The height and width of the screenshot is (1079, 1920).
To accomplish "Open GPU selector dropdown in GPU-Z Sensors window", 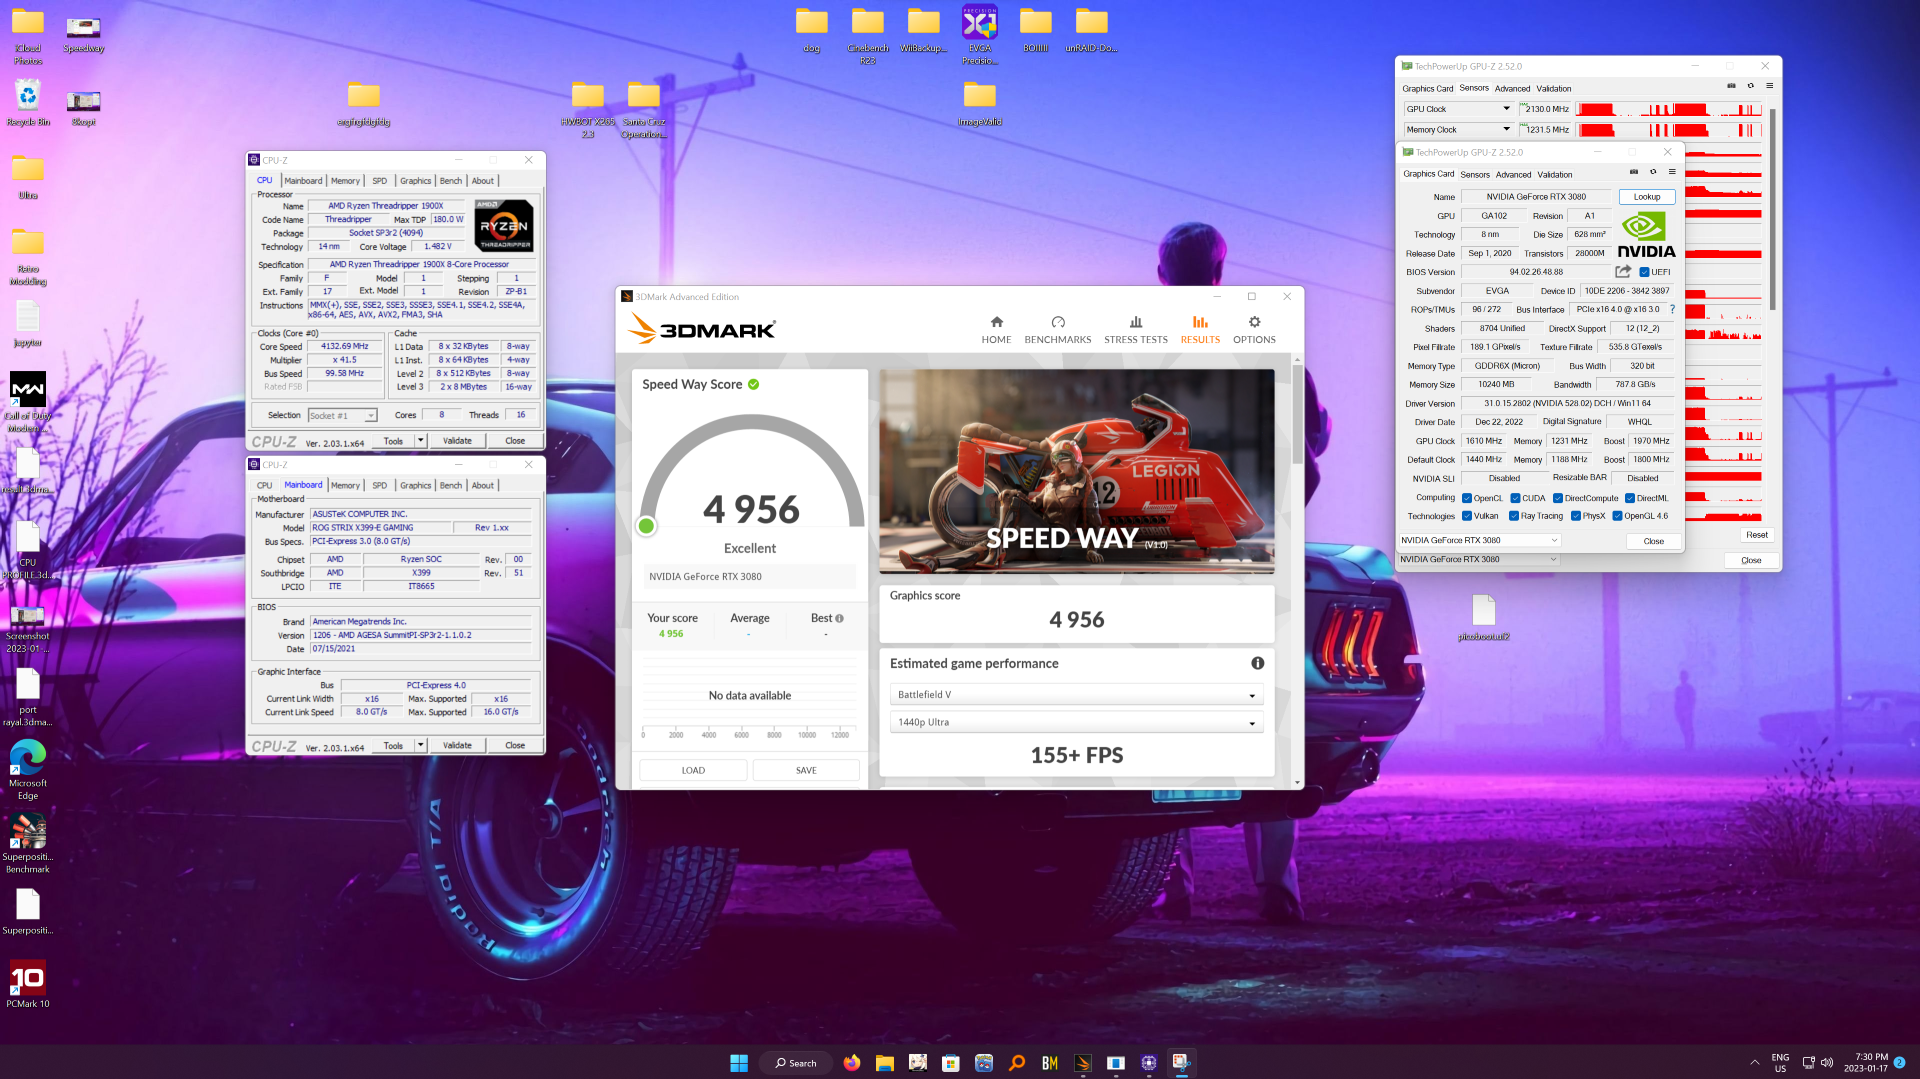I will click(x=1479, y=560).
